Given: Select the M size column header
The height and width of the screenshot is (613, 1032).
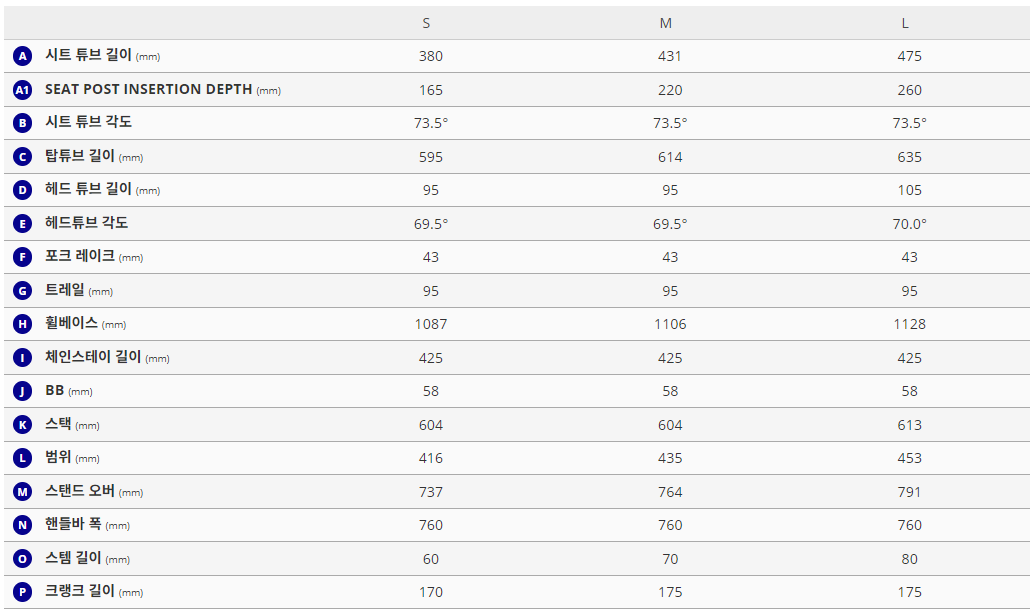Looking at the screenshot, I should point(666,23).
